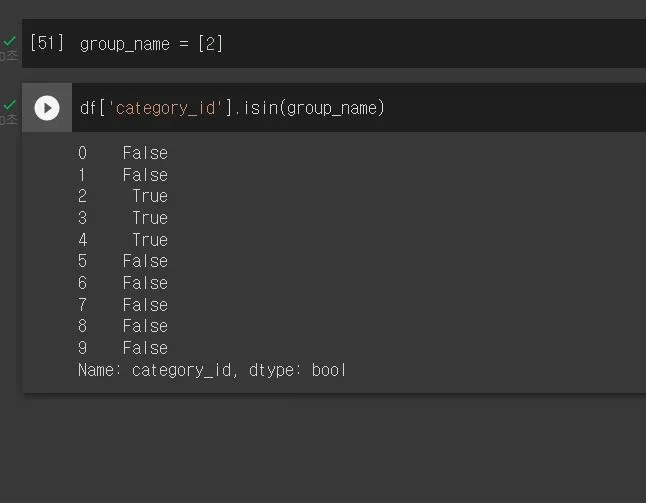Click the df variable in the second cell
Screen dimensions: 646x503
[x=89, y=108]
